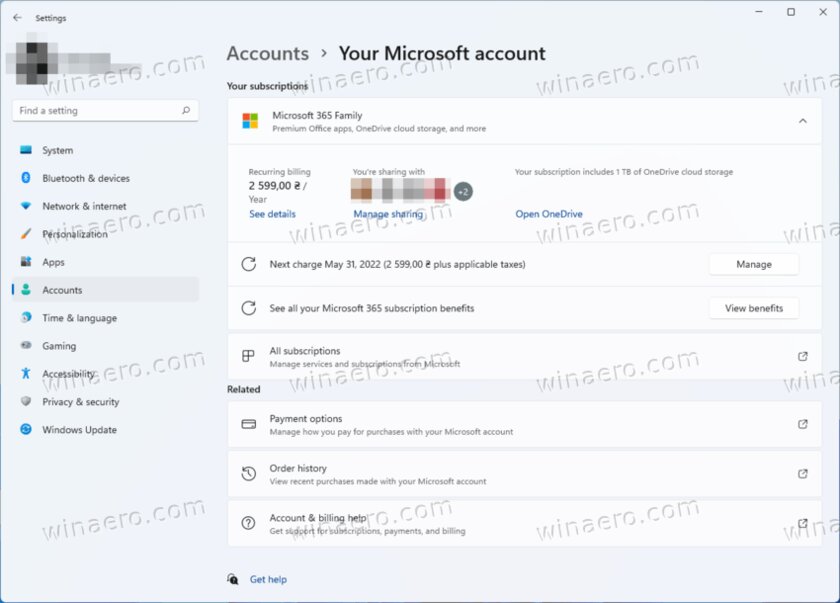Open external link icon for All subscriptions
Image resolution: width=840 pixels, height=603 pixels.
(802, 356)
